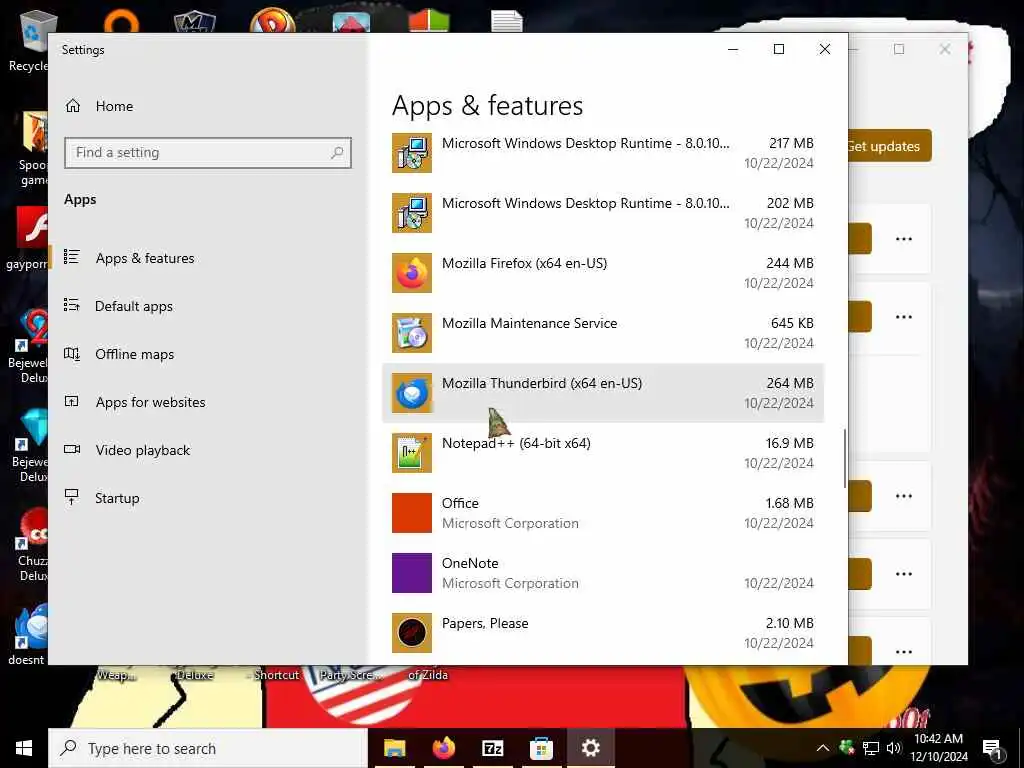
Task: Click the Papers, Please app icon
Action: click(411, 633)
